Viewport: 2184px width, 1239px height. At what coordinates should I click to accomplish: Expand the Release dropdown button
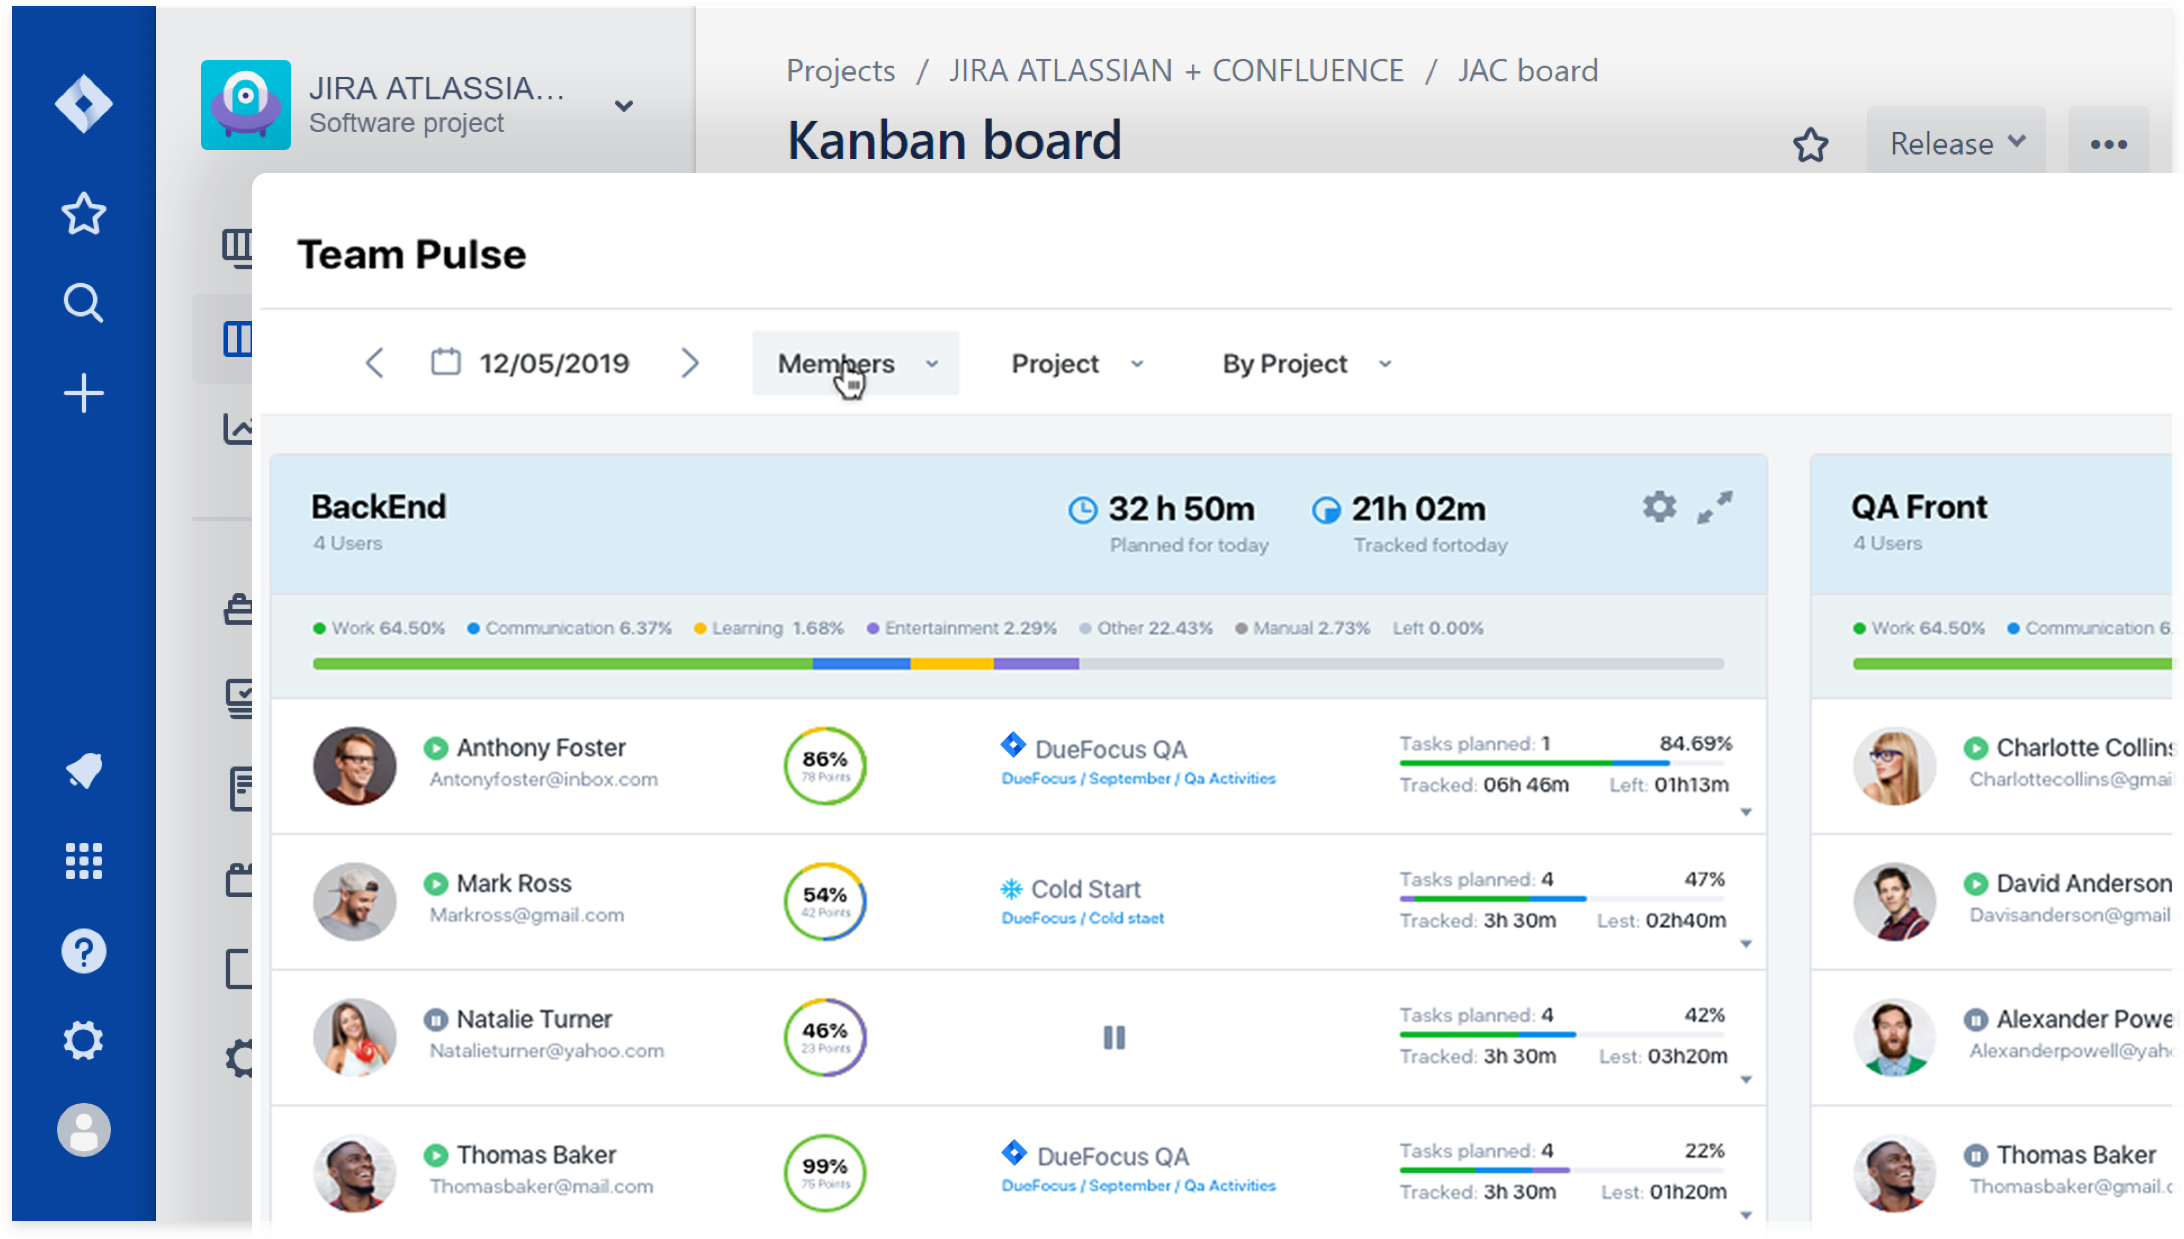(x=1955, y=144)
